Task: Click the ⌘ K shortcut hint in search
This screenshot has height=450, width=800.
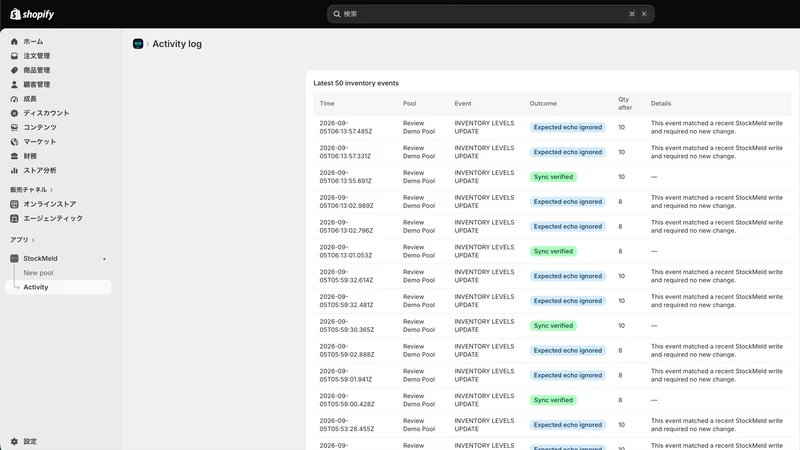Action: (638, 14)
